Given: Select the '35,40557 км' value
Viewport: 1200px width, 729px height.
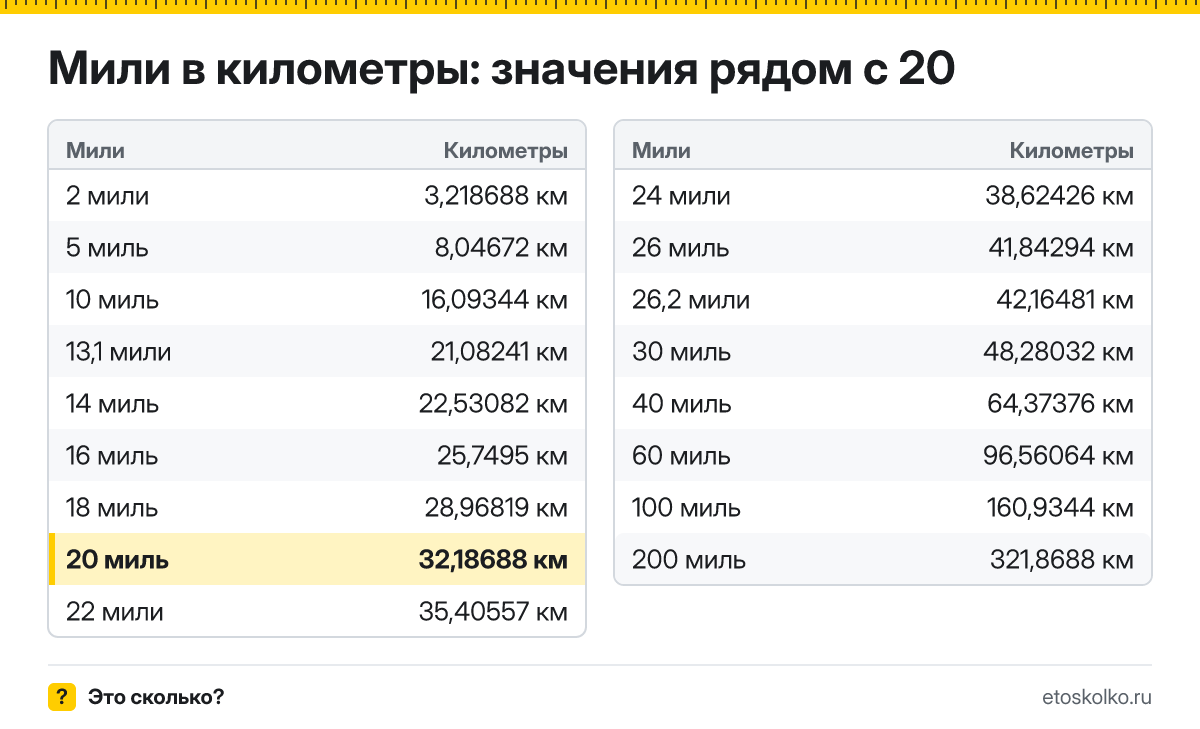Looking at the screenshot, I should point(493,612).
